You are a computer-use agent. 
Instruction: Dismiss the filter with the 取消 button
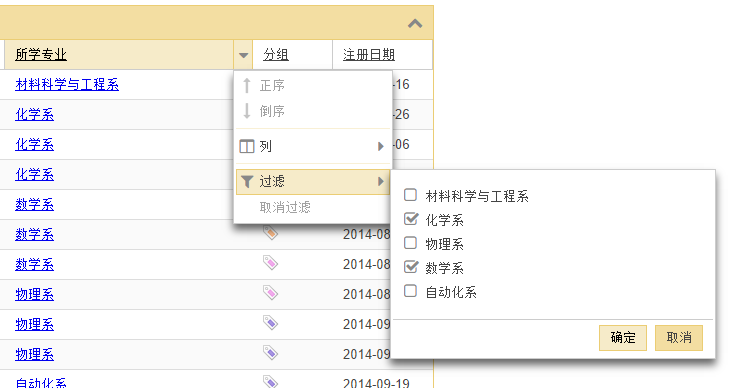point(679,338)
